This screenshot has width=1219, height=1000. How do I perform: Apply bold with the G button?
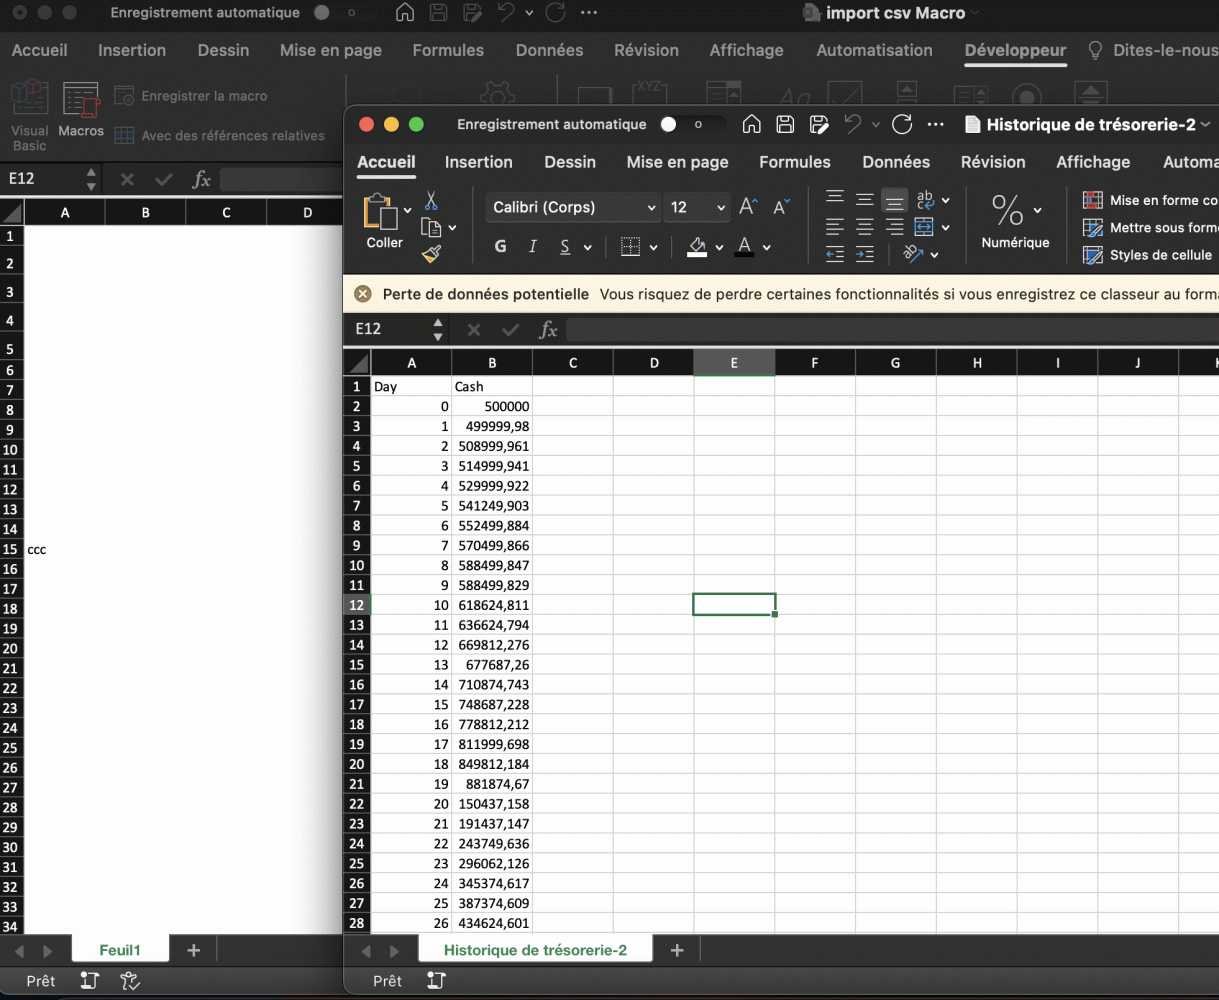[501, 247]
